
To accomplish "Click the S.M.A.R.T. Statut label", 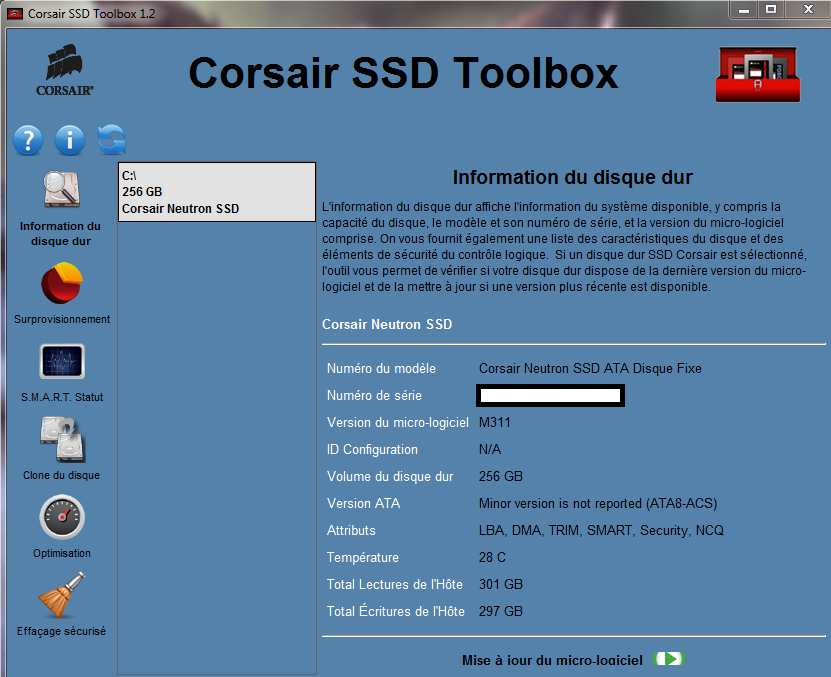I will point(62,397).
